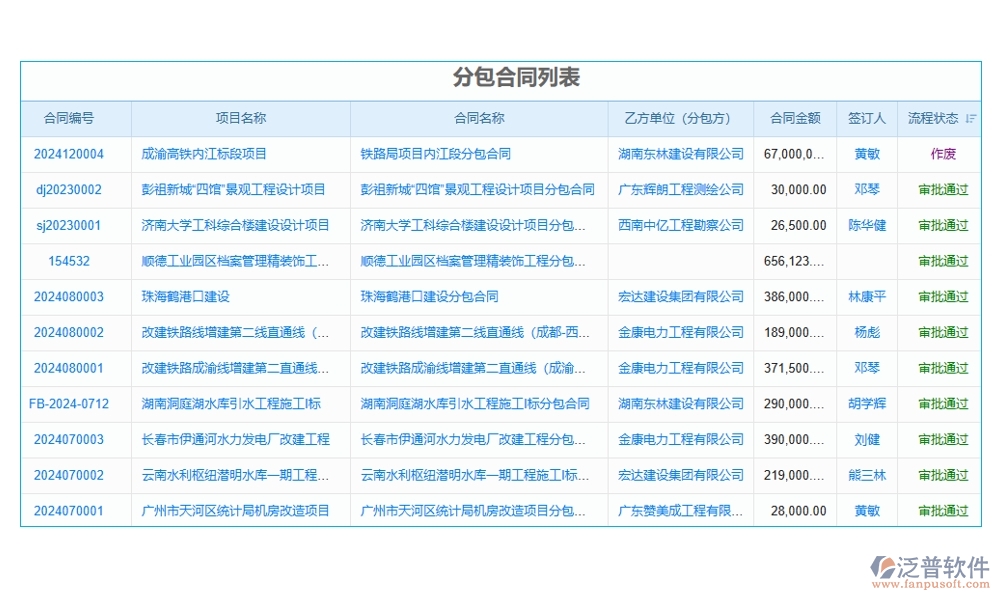Image resolution: width=1000 pixels, height=600 pixels.
Task: Click the 分包合同列表 title bar
Action: 500,77
